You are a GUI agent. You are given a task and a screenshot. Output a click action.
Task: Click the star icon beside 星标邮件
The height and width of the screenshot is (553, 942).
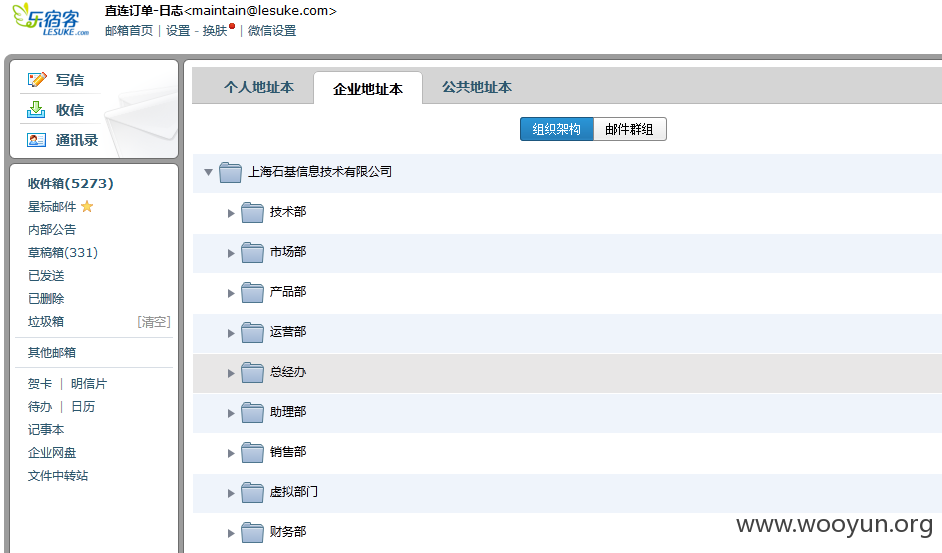pos(87,206)
